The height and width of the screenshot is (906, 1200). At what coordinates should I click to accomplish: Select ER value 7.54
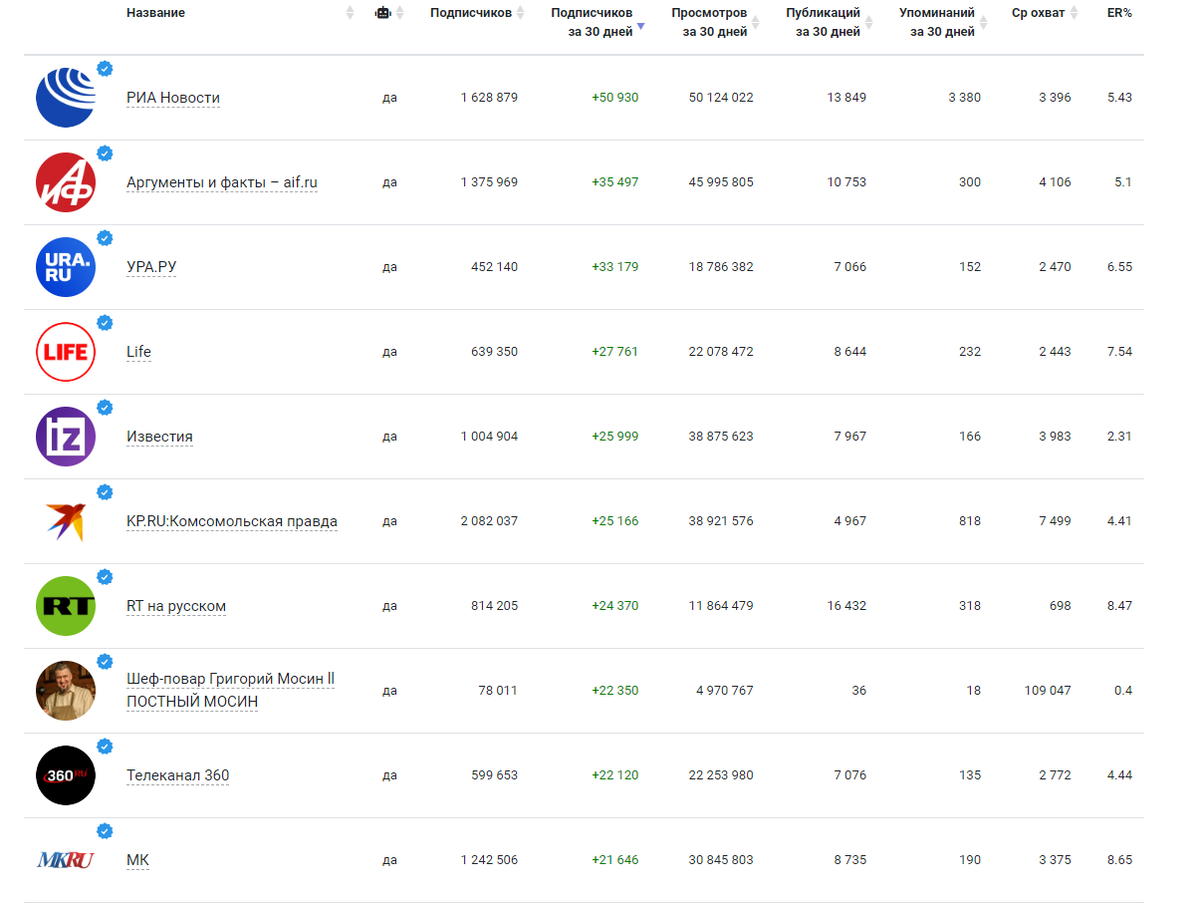click(x=1120, y=352)
